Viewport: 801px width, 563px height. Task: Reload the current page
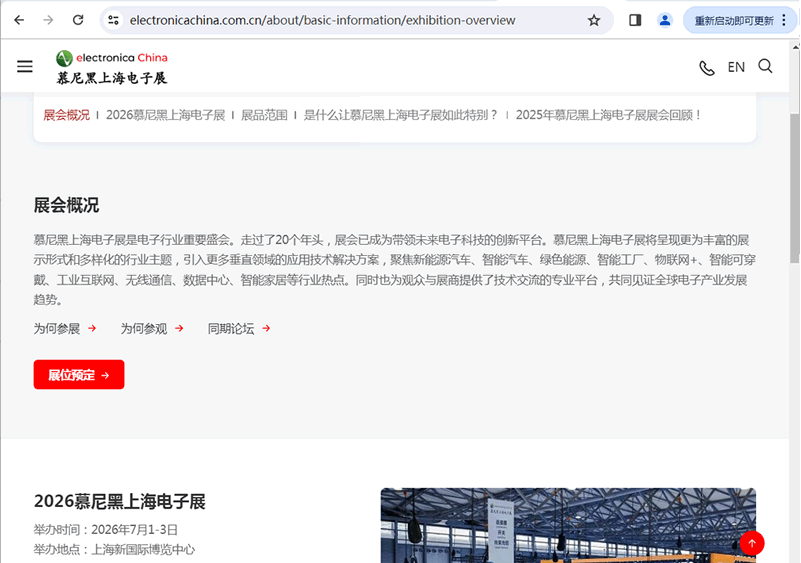[78, 20]
